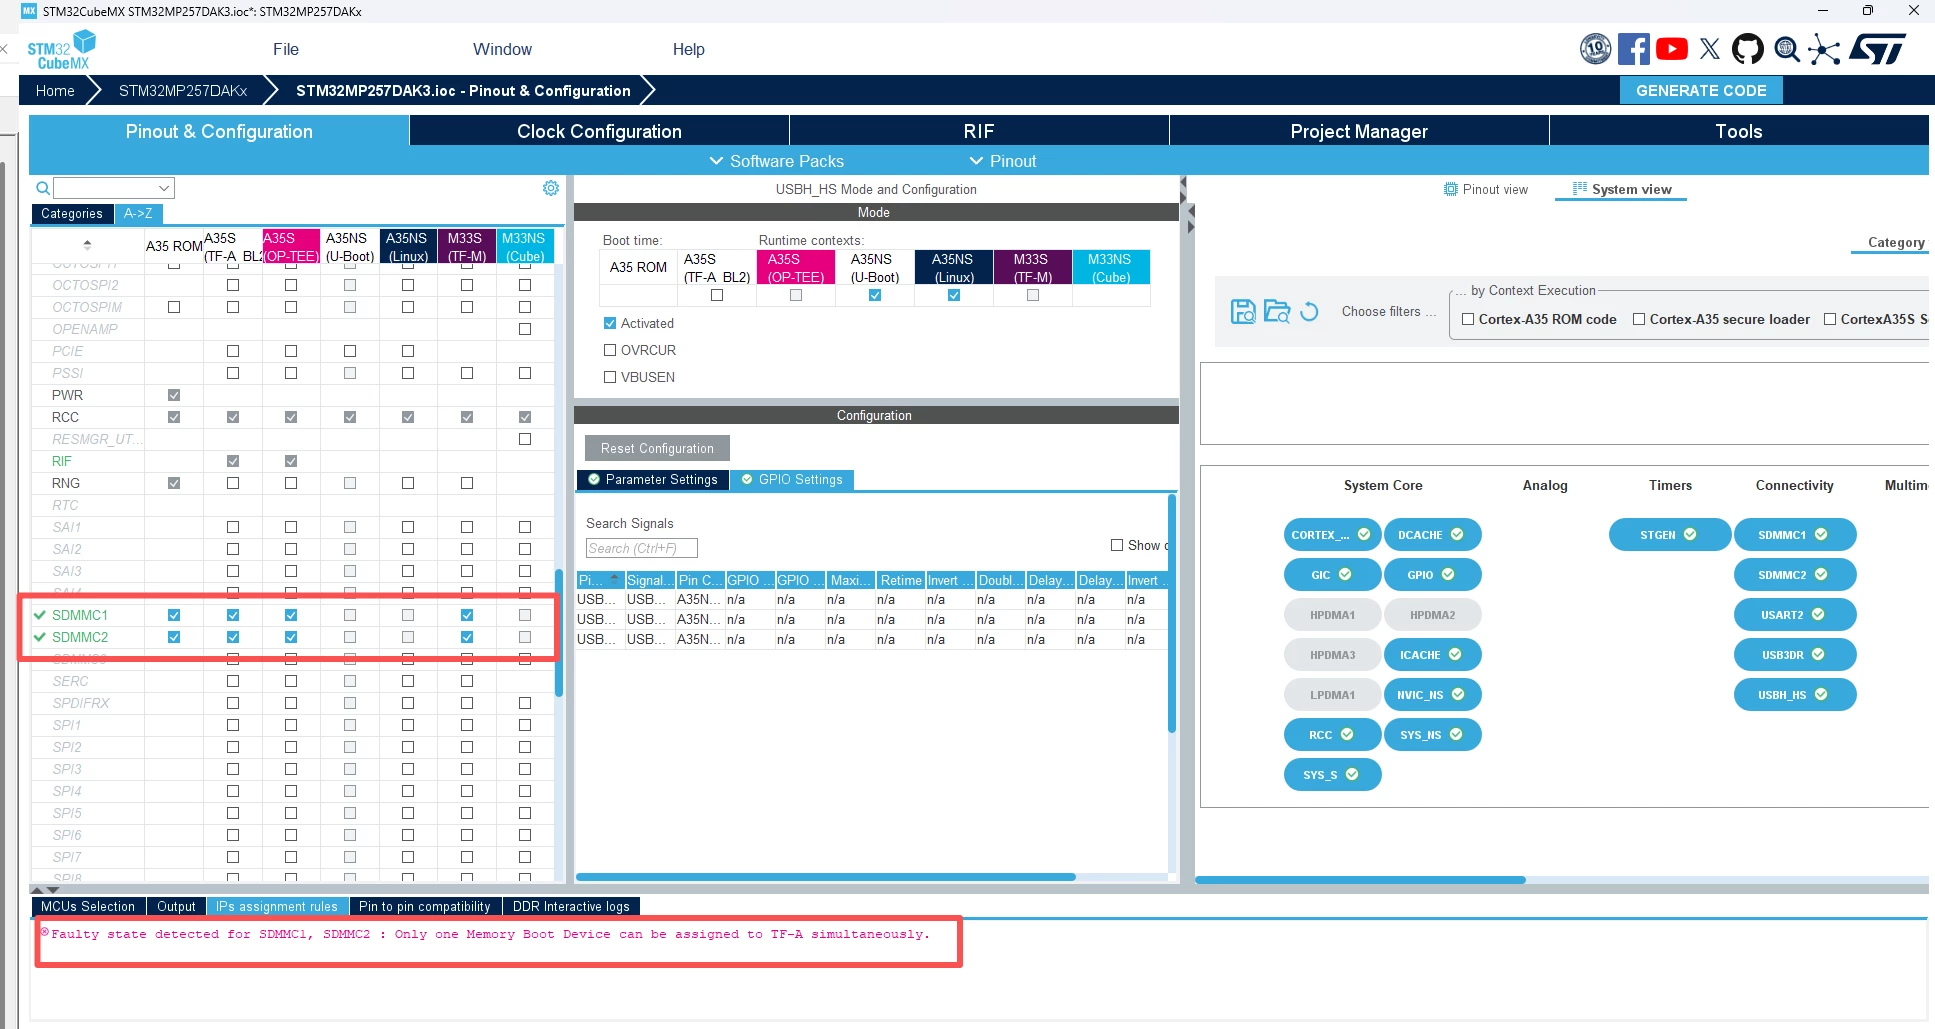Screen dimensions: 1935x1029
Task: Expand the Pinout dropdown menu
Action: [1003, 161]
